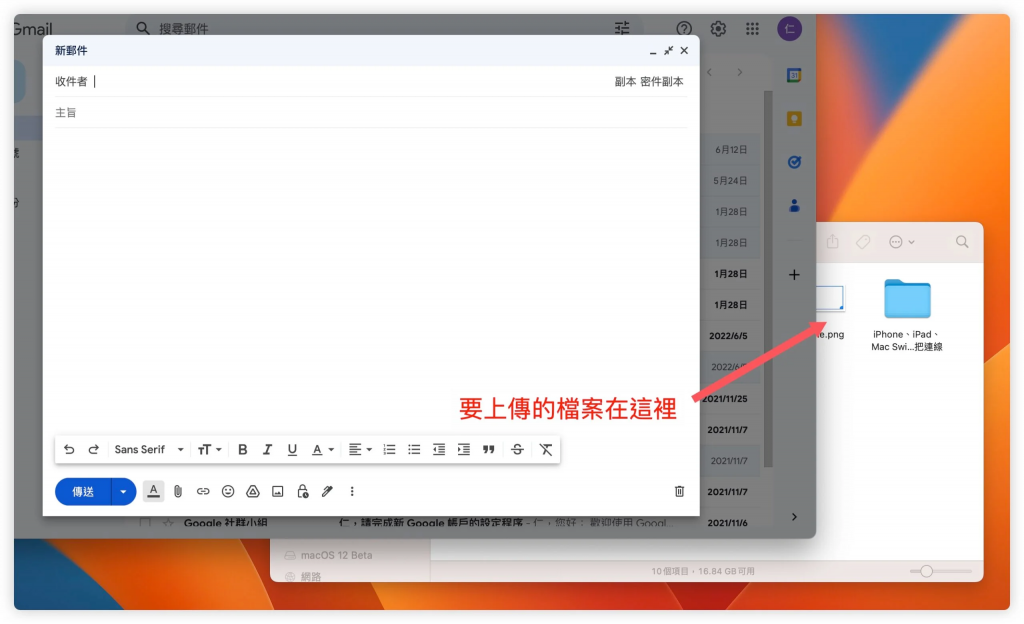
Task: Open Google Keep side panel
Action: [794, 119]
